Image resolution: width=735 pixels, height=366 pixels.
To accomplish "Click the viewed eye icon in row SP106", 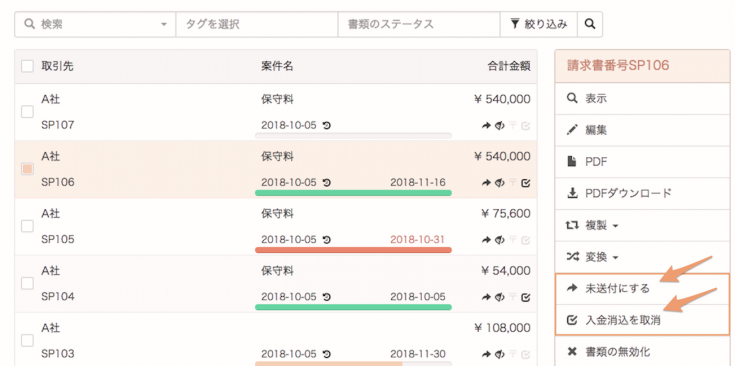I will (x=499, y=183).
